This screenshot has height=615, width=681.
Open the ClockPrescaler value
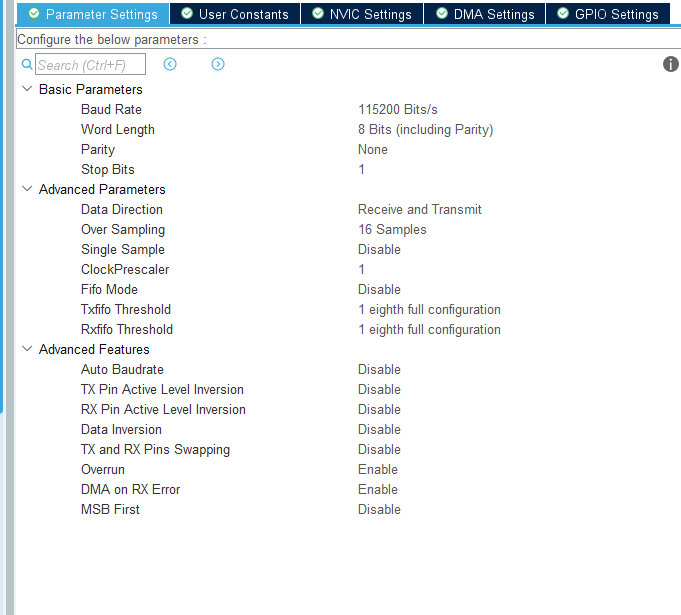[x=361, y=269]
